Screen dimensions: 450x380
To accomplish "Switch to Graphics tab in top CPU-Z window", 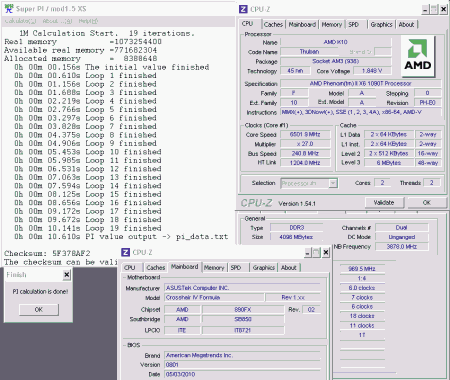I will tap(381, 24).
